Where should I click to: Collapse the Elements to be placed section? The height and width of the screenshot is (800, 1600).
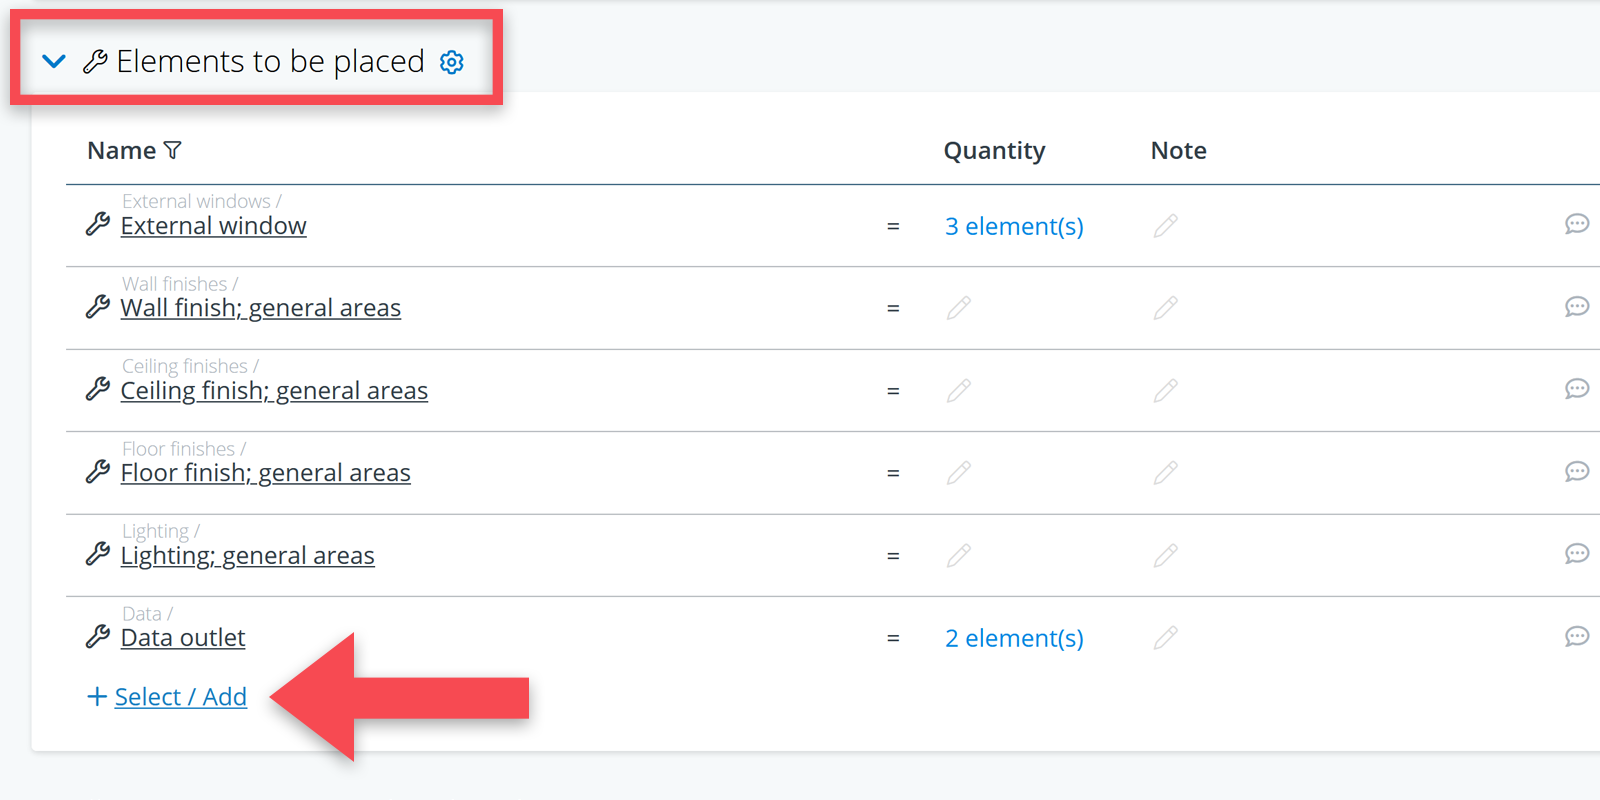click(x=54, y=62)
